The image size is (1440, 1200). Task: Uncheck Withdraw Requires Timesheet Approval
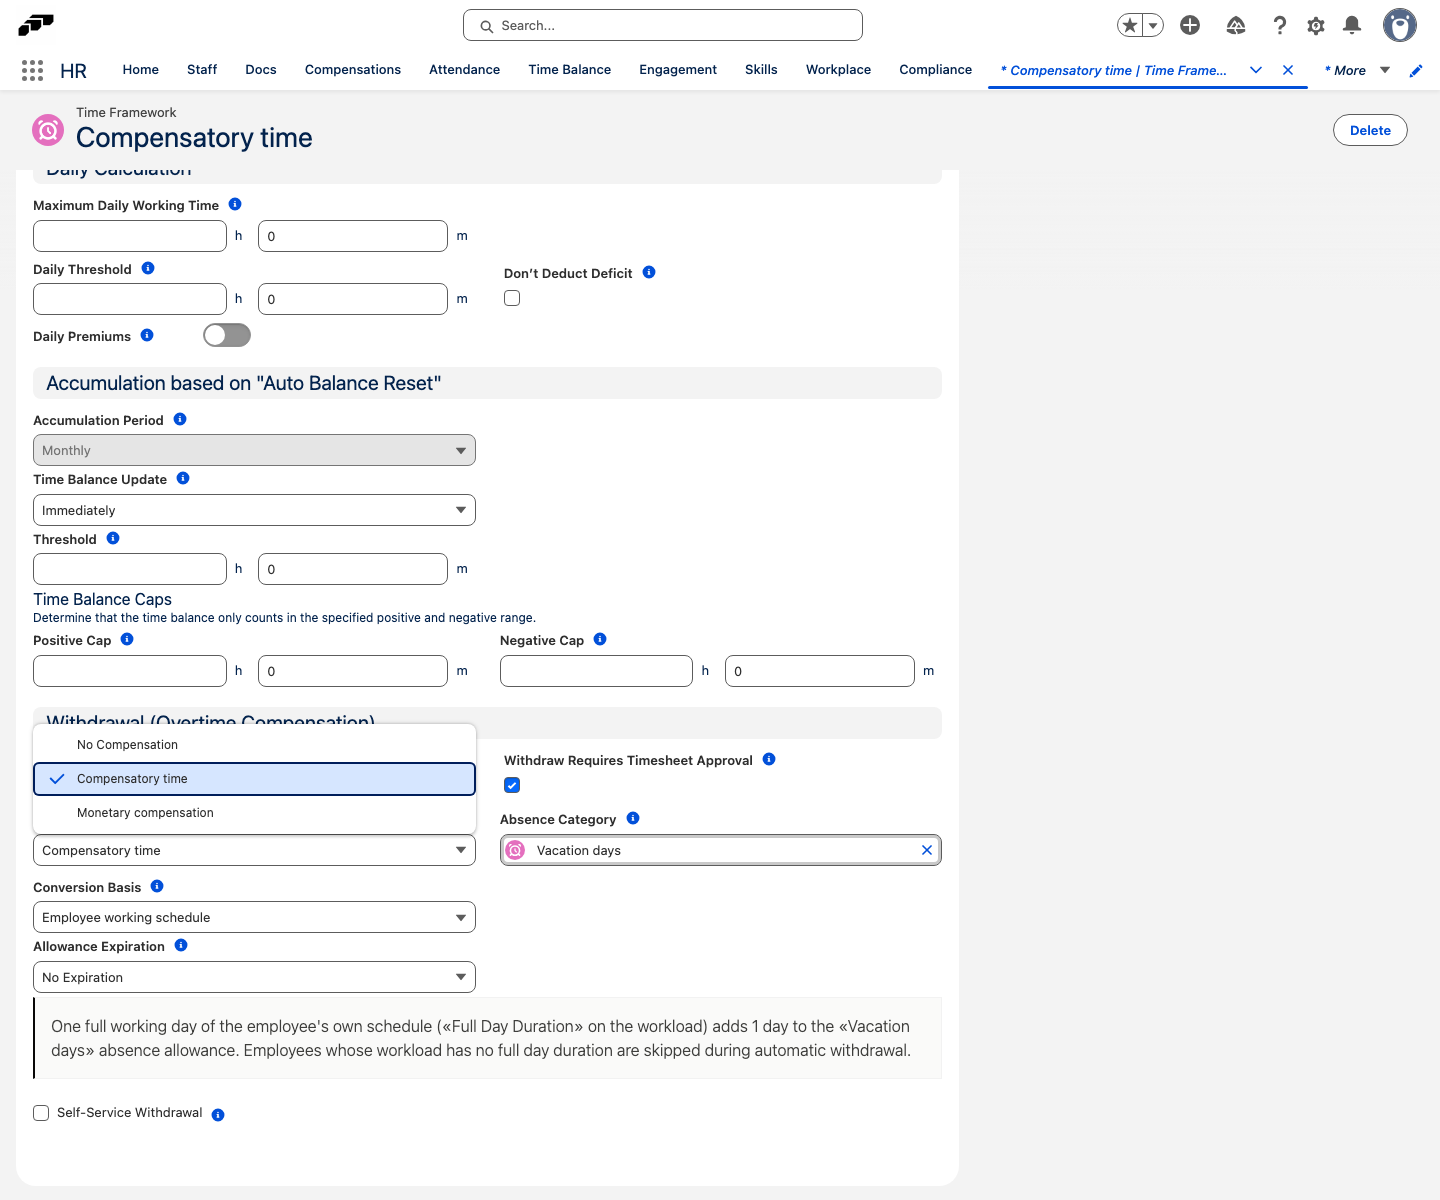(512, 785)
